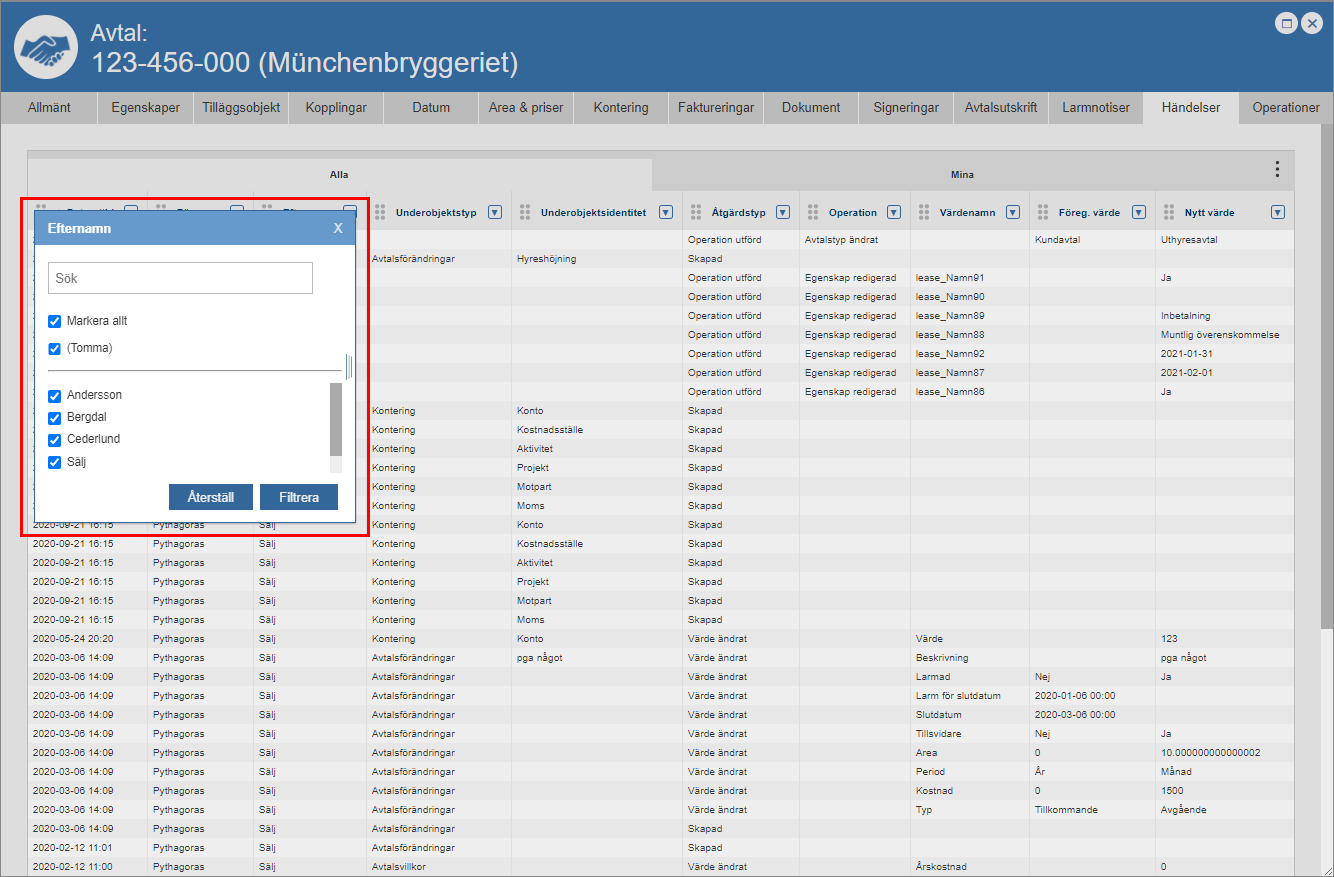The height and width of the screenshot is (877, 1334).
Task: Click drag handle of Operation column
Action: tap(812, 212)
